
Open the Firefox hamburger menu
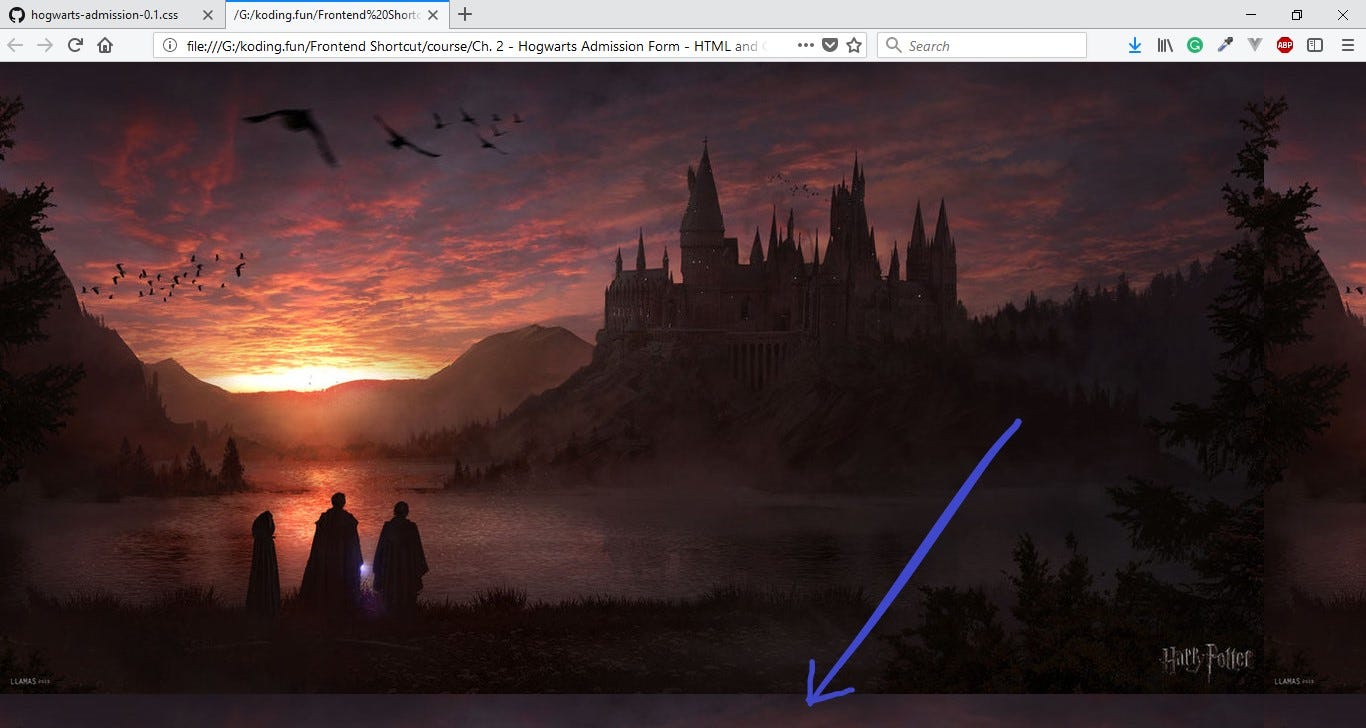point(1347,45)
